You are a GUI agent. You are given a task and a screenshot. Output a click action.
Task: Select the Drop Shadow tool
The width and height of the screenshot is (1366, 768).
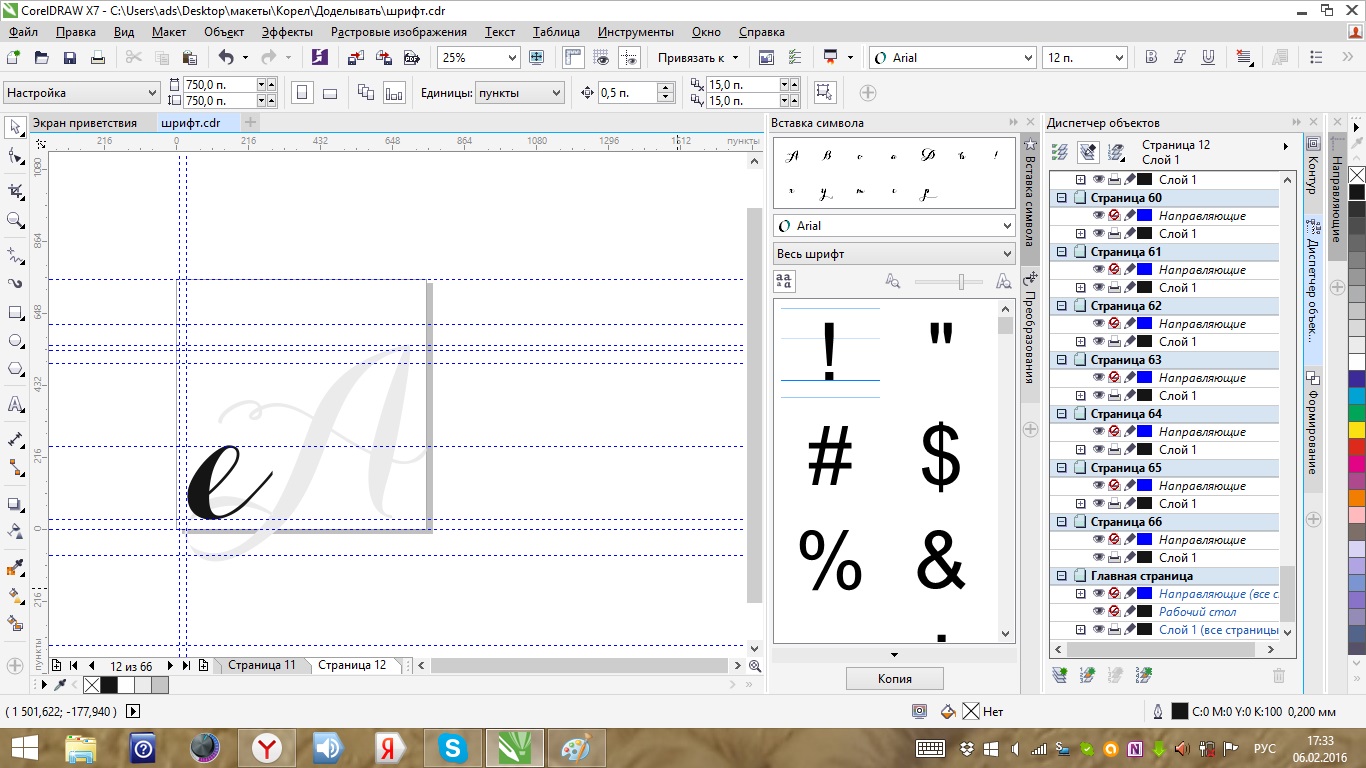[15, 504]
